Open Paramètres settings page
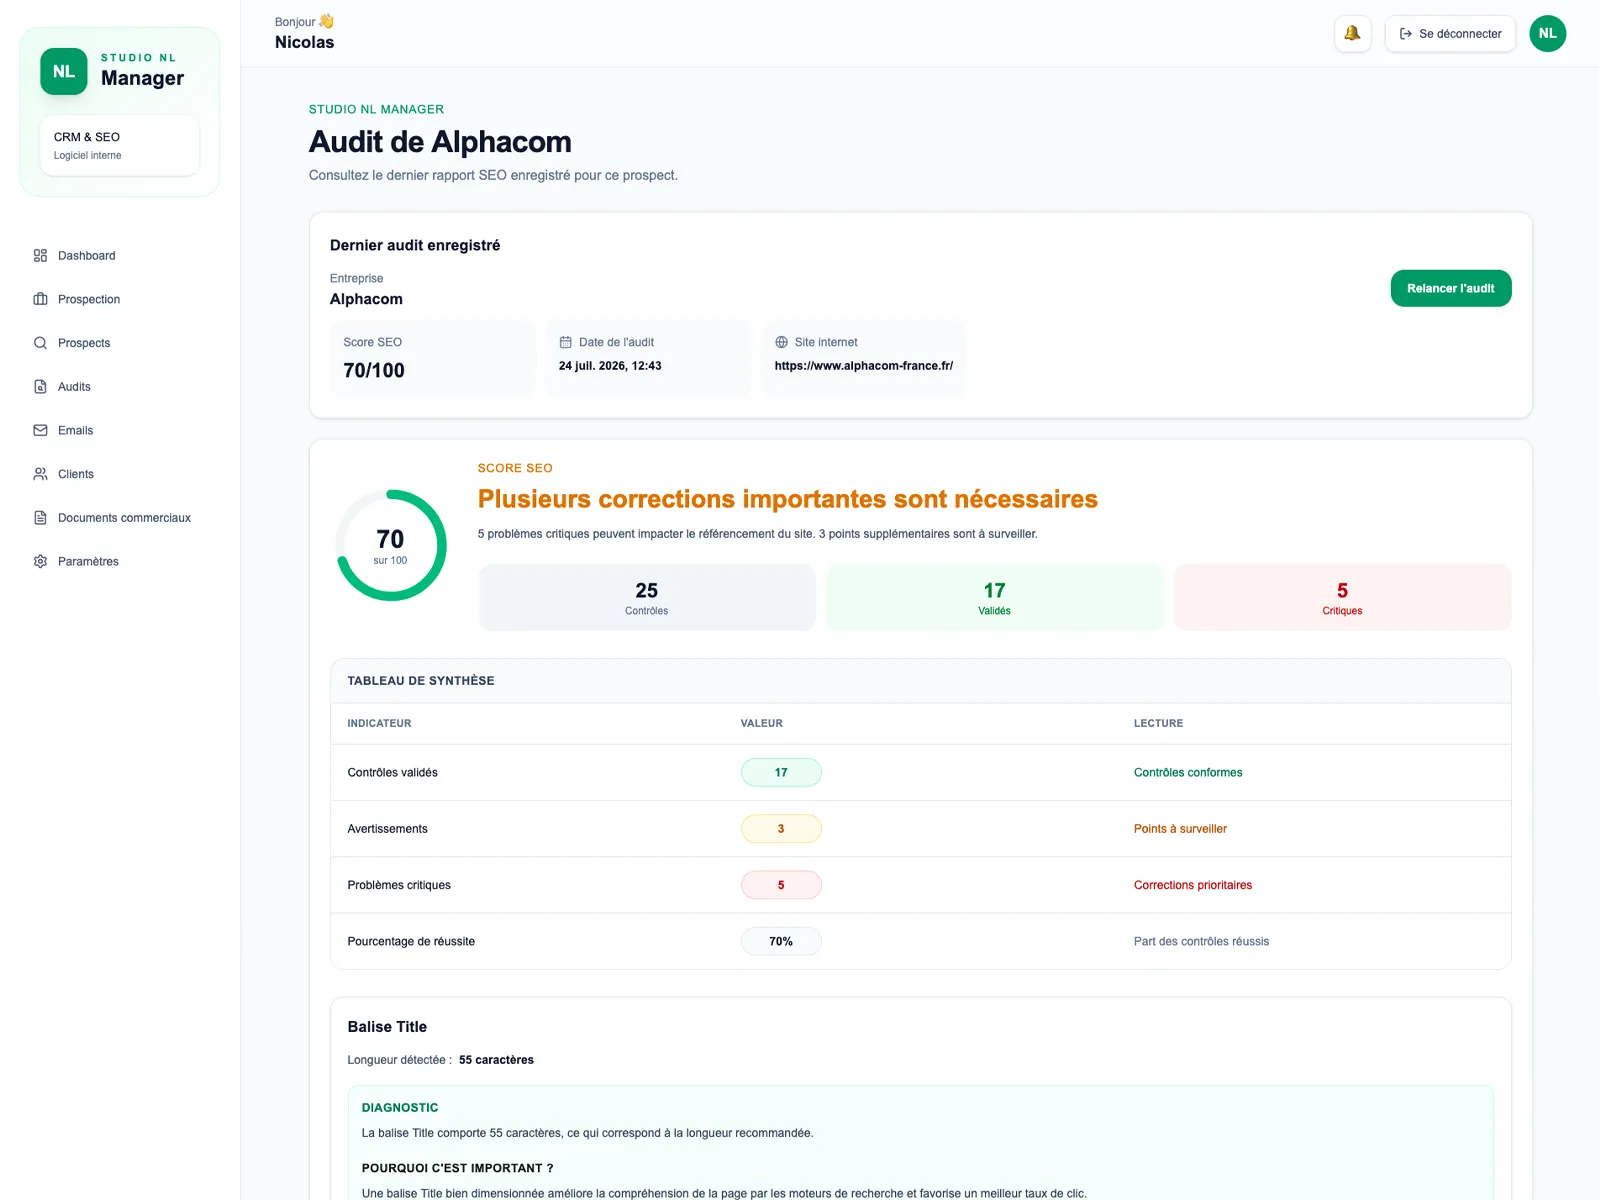The height and width of the screenshot is (1200, 1600). [120, 562]
